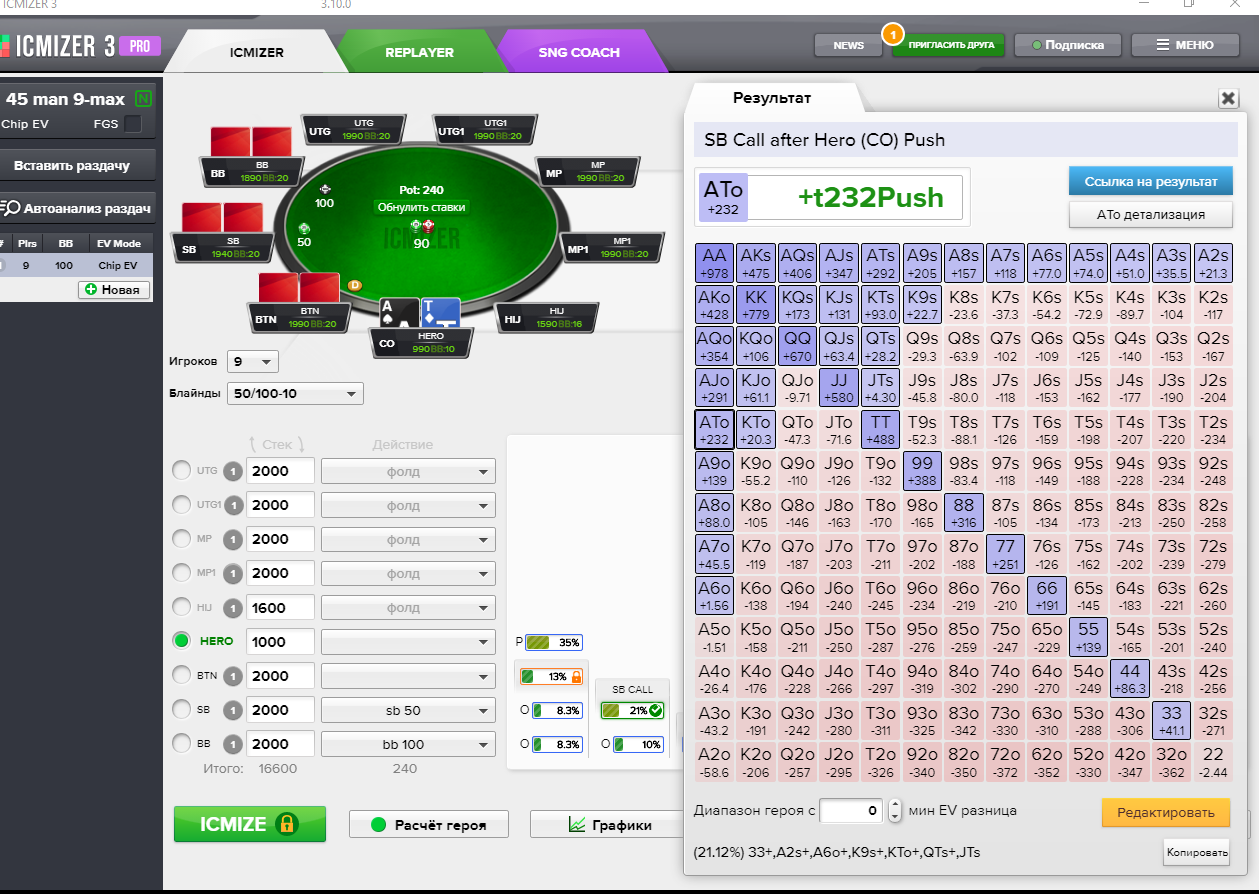Click the ICMIZE calculate button
Viewport: 1259px width, 894px height.
pos(250,824)
